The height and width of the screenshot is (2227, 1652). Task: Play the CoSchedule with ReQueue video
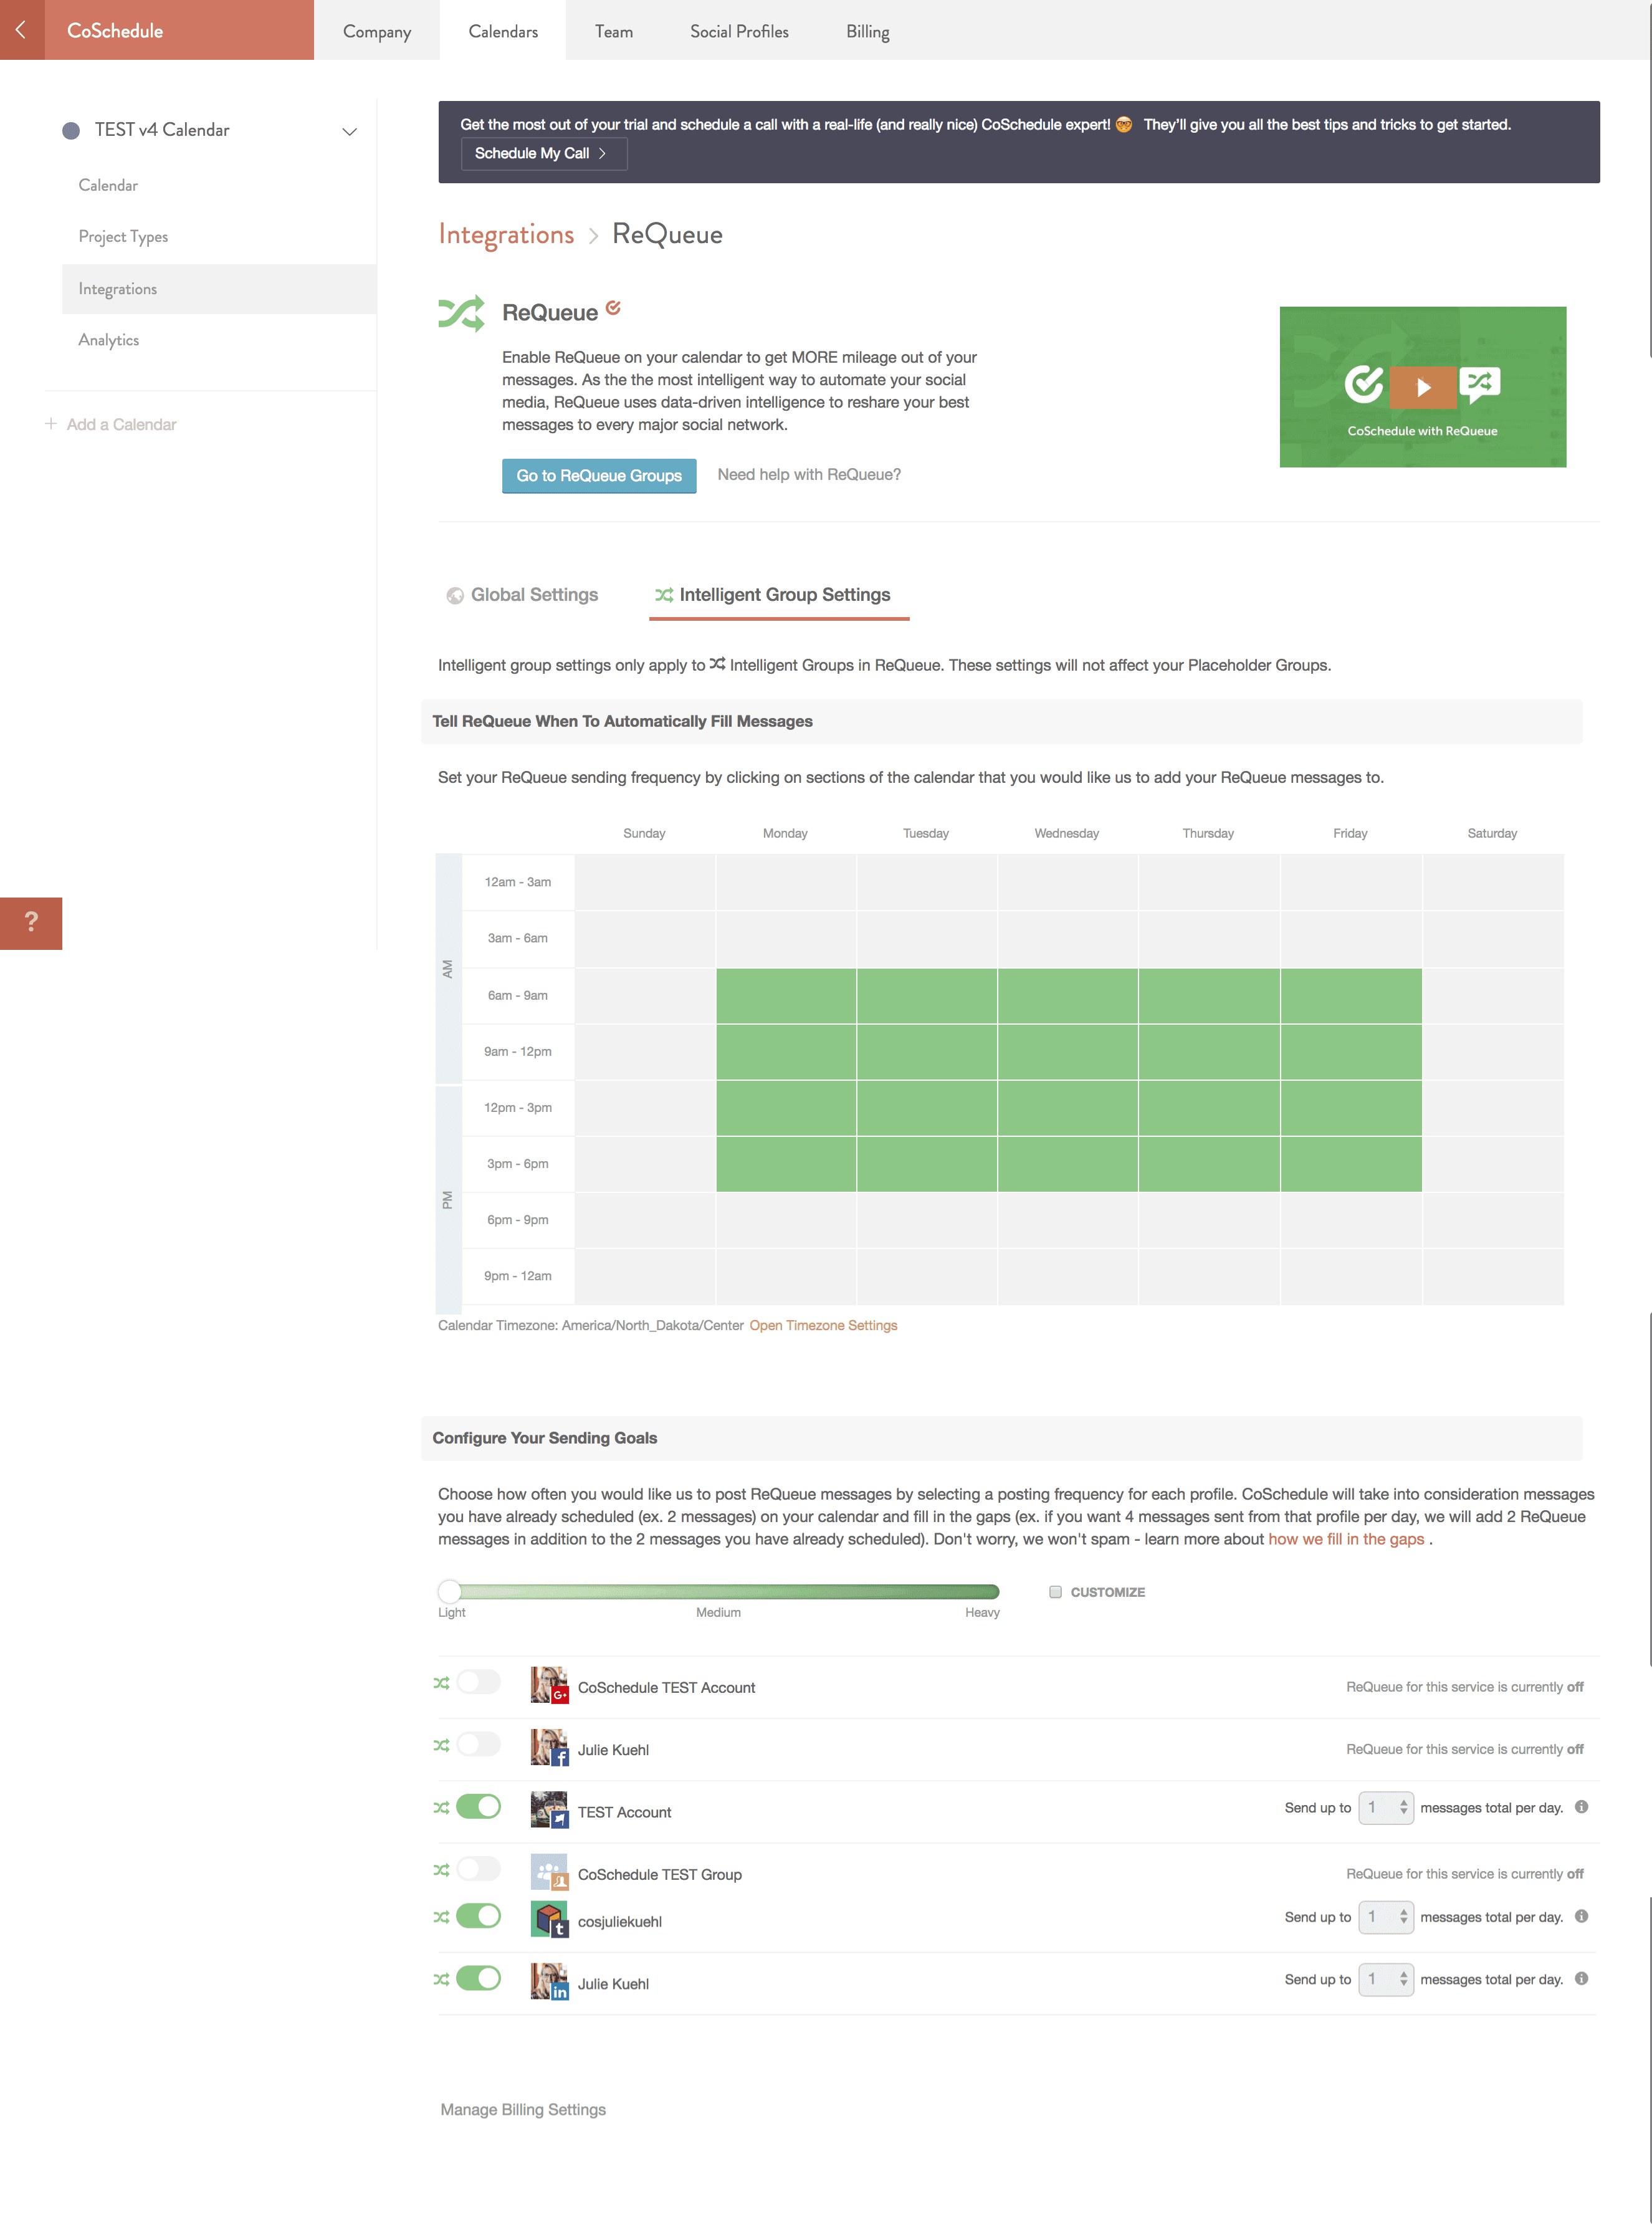coord(1423,387)
